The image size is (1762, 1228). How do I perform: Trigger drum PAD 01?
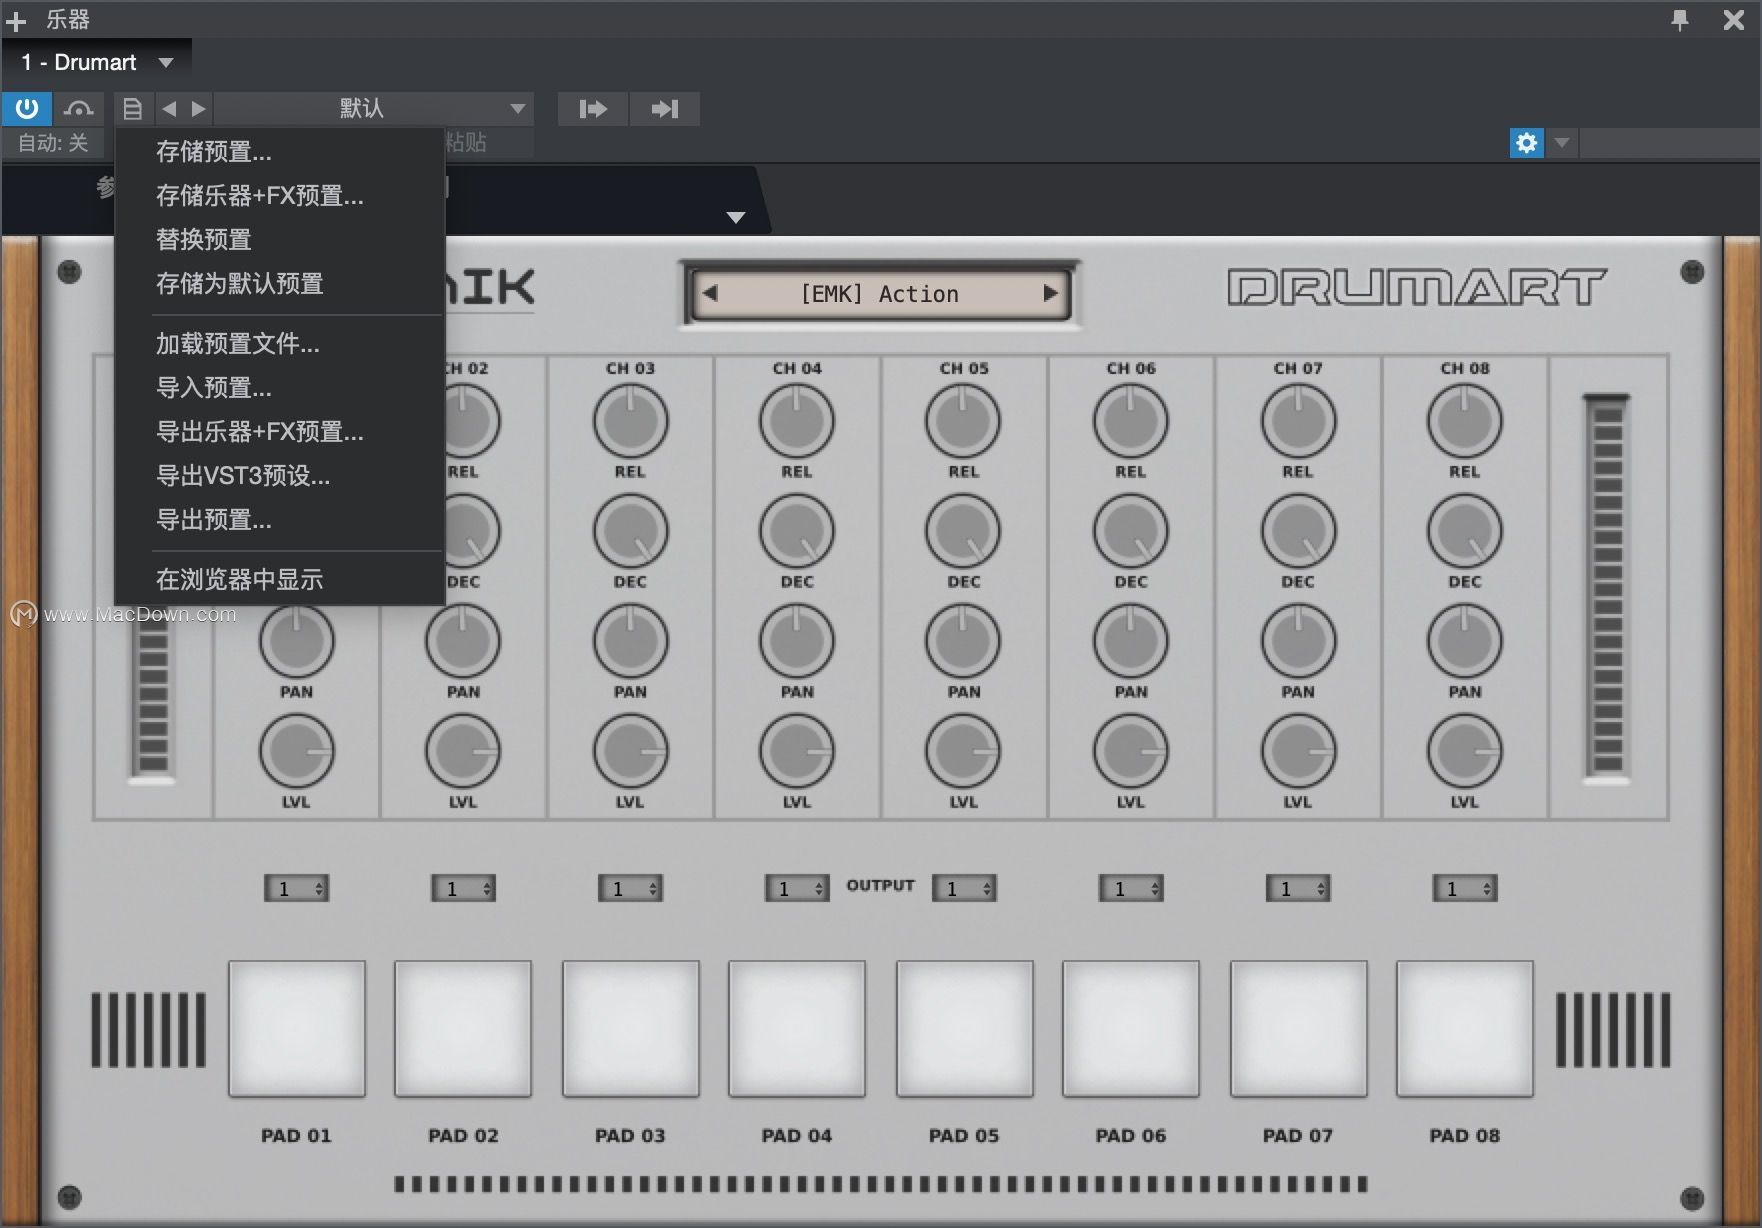click(297, 1029)
